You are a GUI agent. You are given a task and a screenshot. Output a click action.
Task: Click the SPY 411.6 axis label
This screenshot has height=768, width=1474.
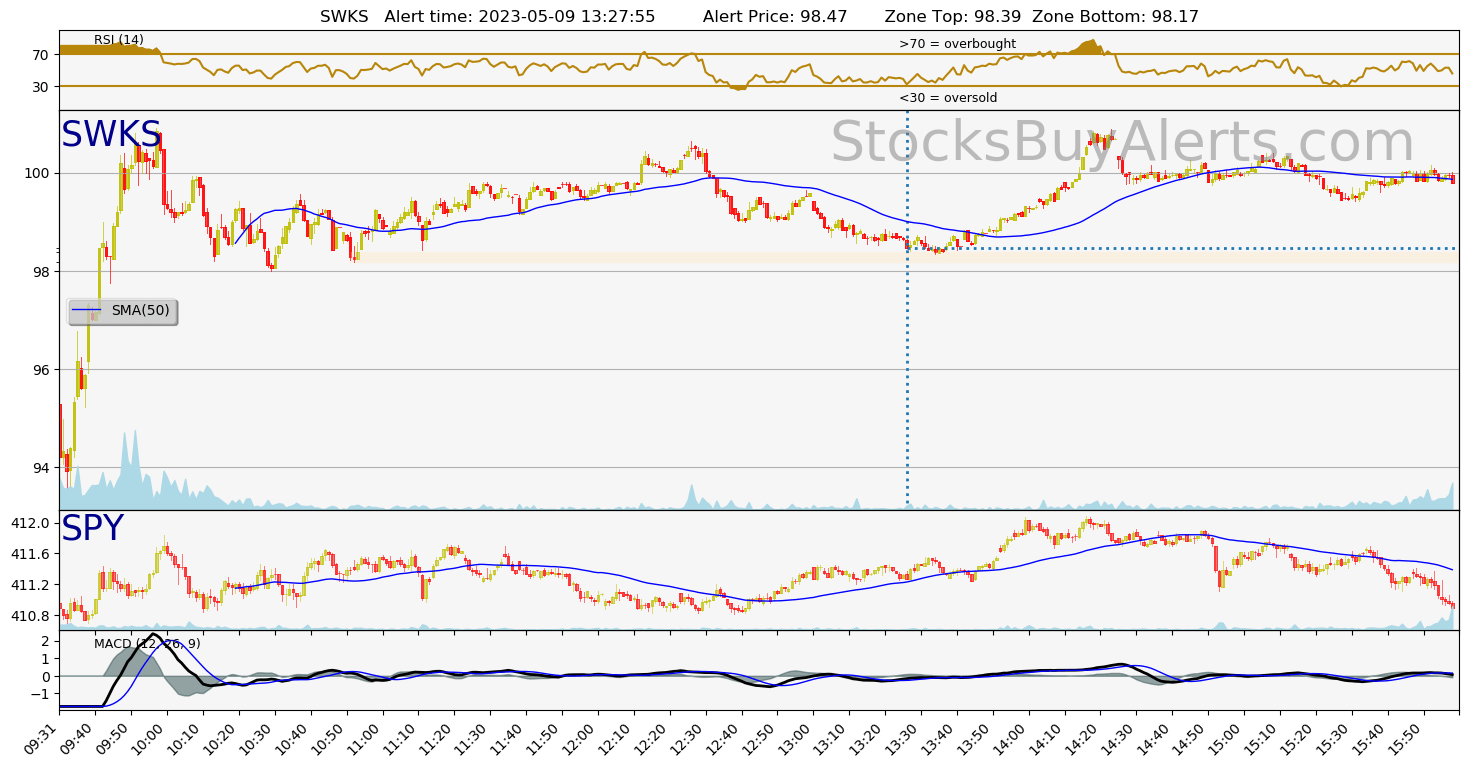(x=31, y=554)
